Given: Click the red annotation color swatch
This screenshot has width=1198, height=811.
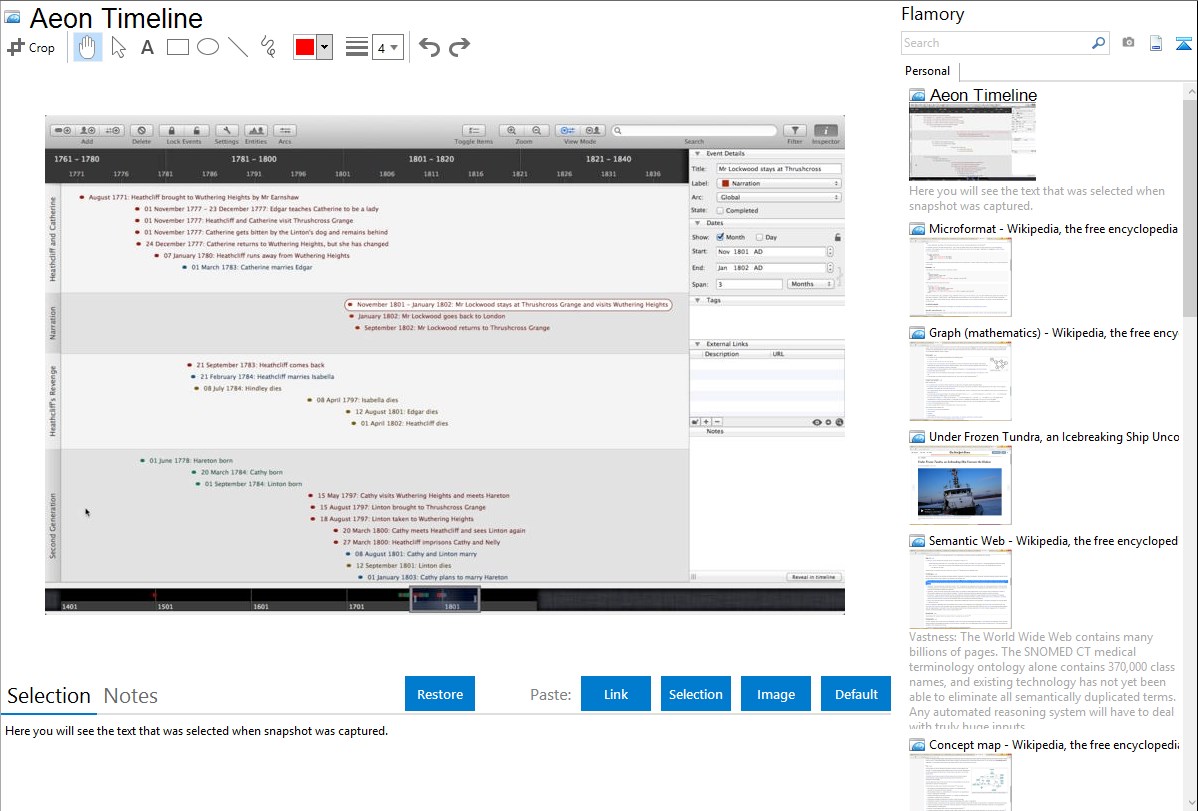Looking at the screenshot, I should (305, 47).
